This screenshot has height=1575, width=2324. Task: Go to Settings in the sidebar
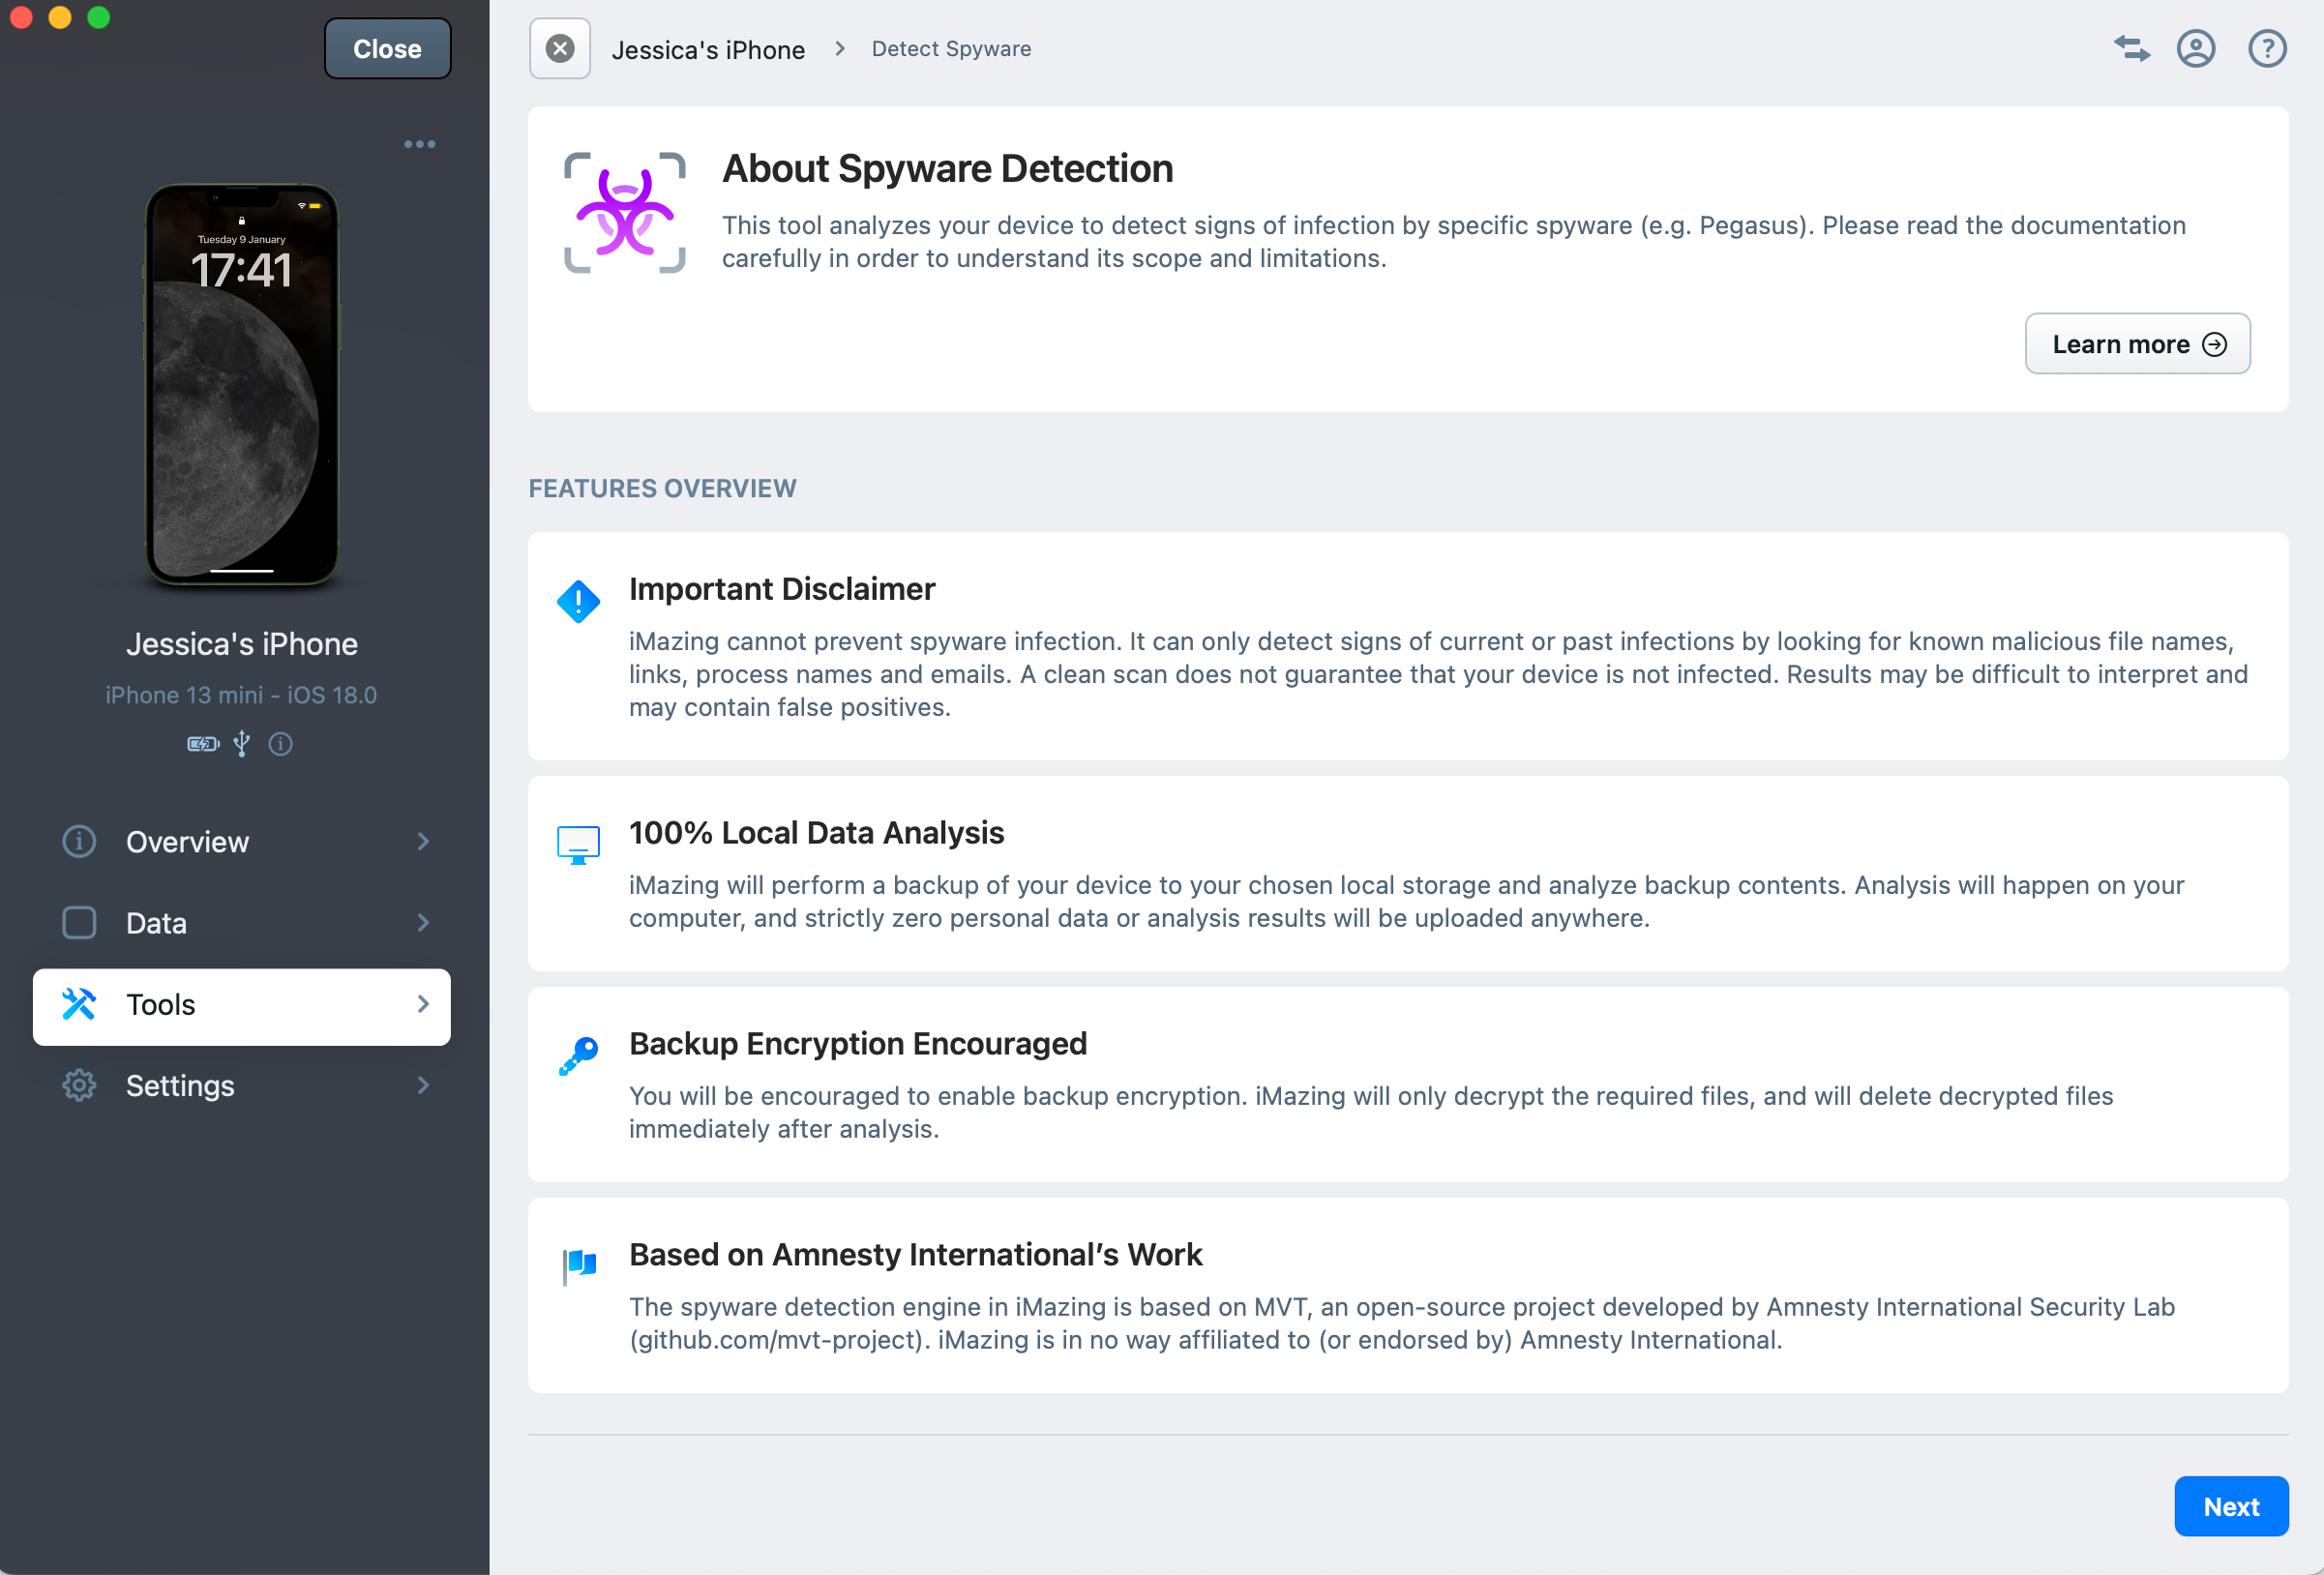point(242,1086)
